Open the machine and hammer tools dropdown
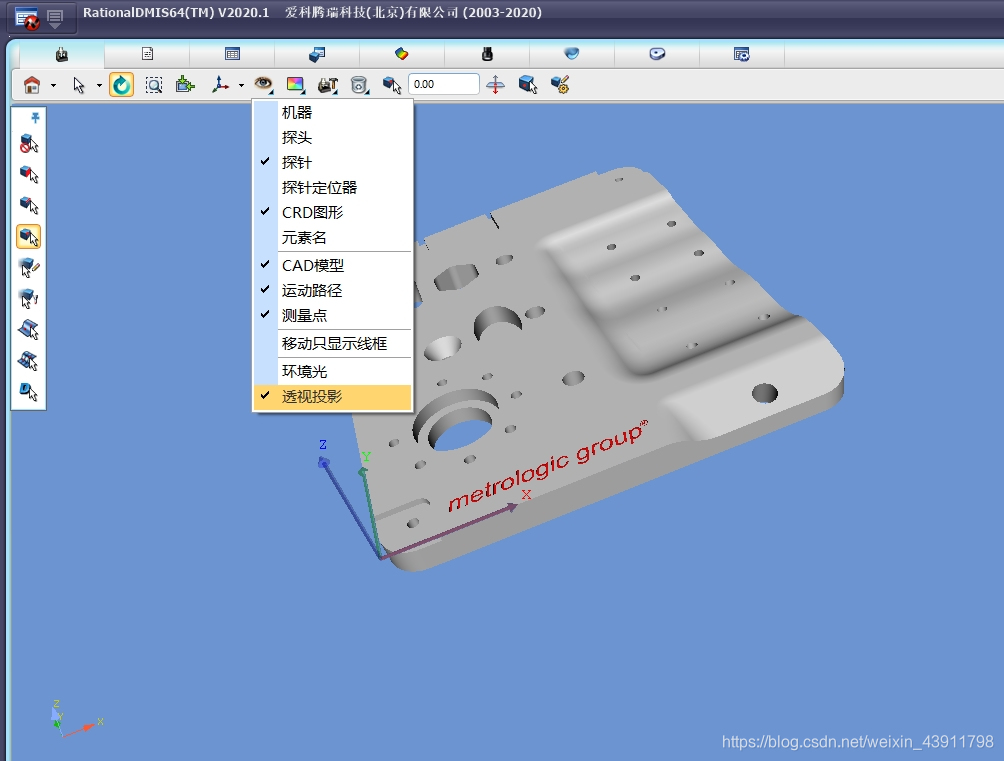This screenshot has width=1004, height=761. click(328, 85)
